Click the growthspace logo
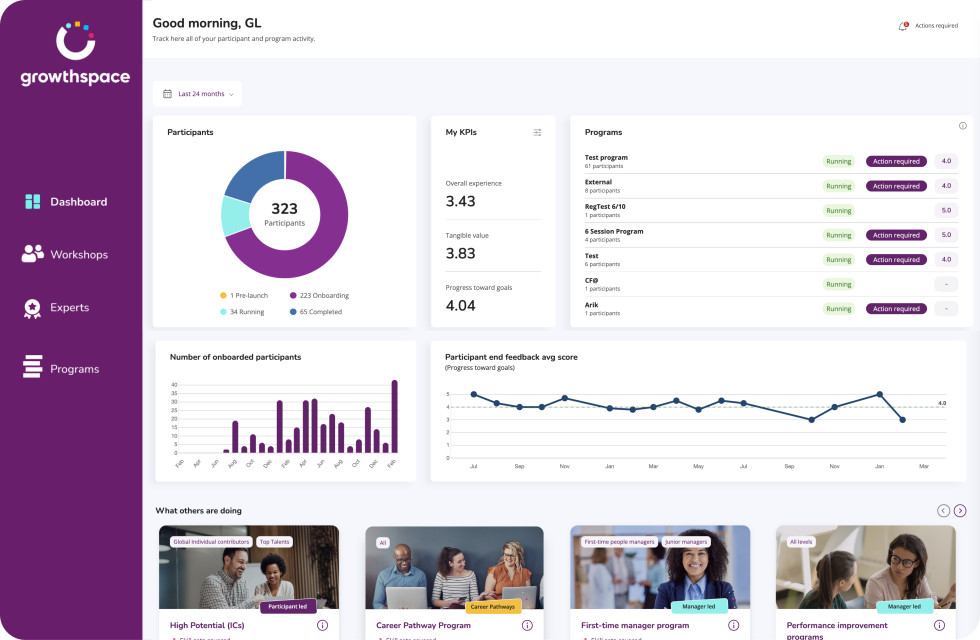The height and width of the screenshot is (640, 980). 77,55
